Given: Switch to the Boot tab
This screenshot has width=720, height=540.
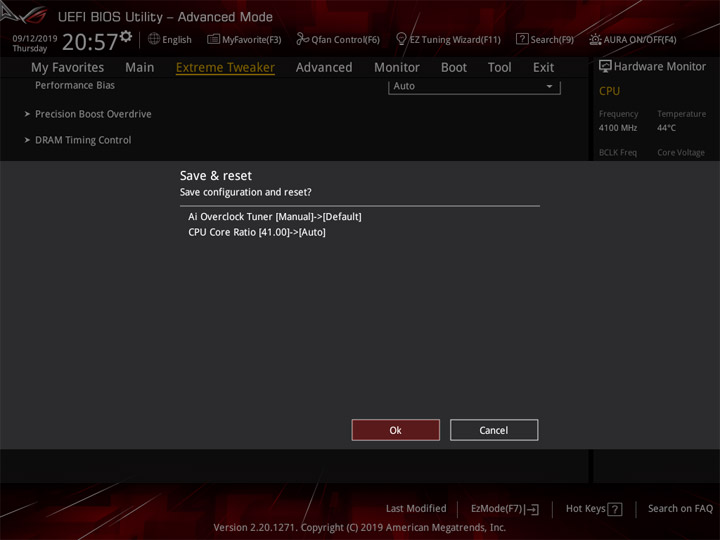Looking at the screenshot, I should point(454,68).
